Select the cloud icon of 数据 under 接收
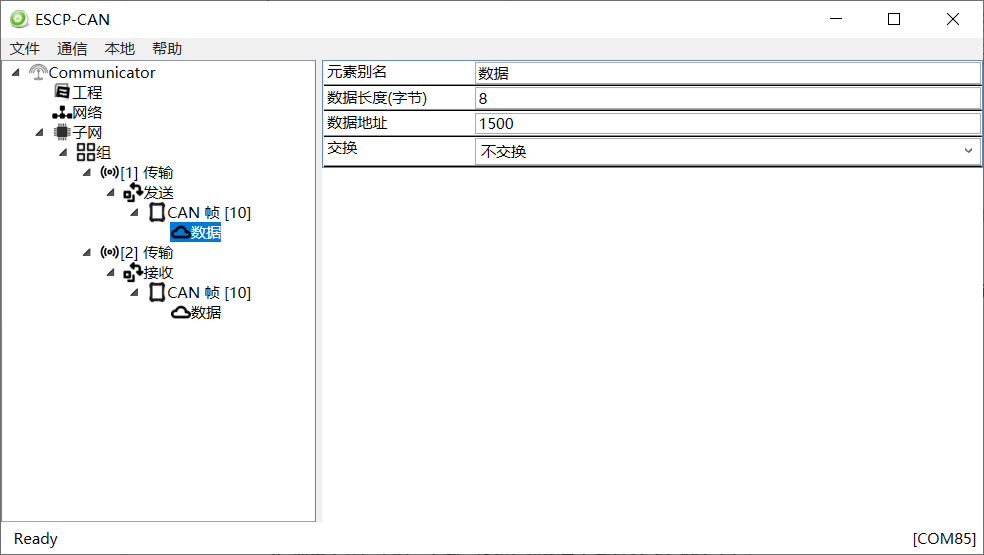 point(180,312)
